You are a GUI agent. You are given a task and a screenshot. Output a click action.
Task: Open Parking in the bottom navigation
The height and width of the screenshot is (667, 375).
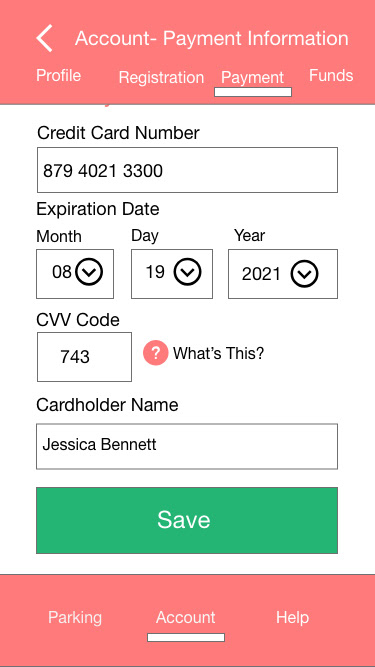tap(75, 618)
